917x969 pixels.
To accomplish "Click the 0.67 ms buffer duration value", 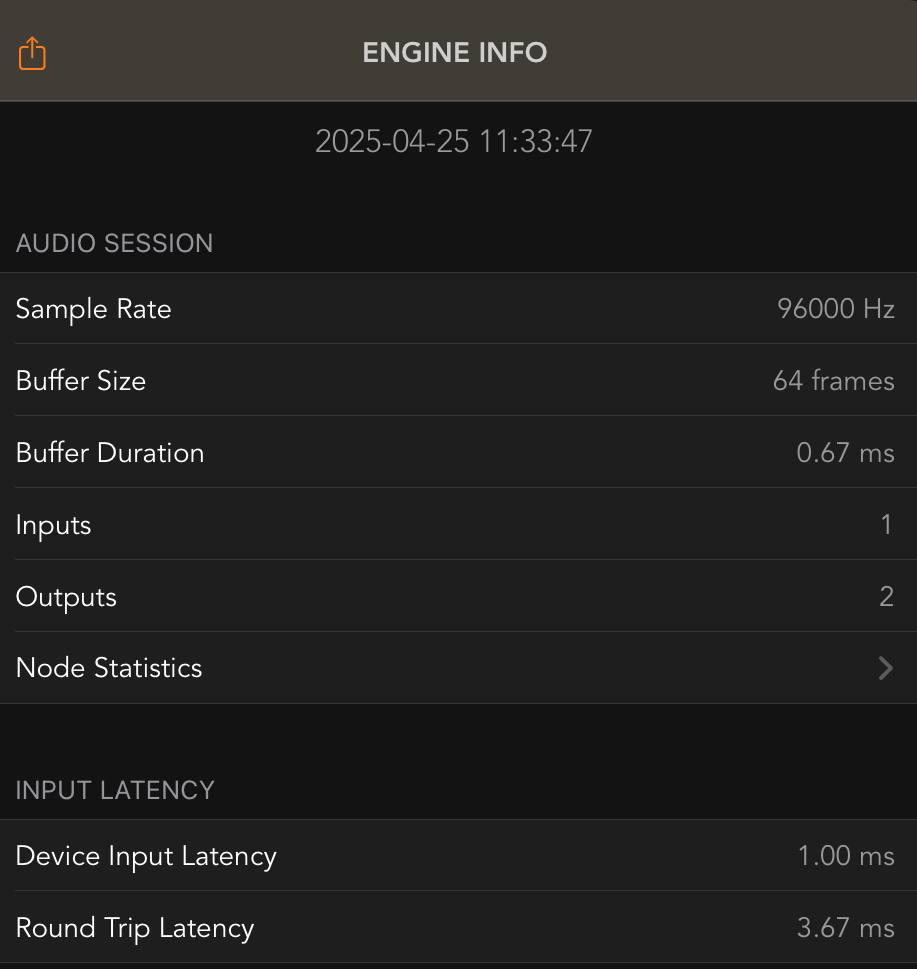I will coord(845,453).
